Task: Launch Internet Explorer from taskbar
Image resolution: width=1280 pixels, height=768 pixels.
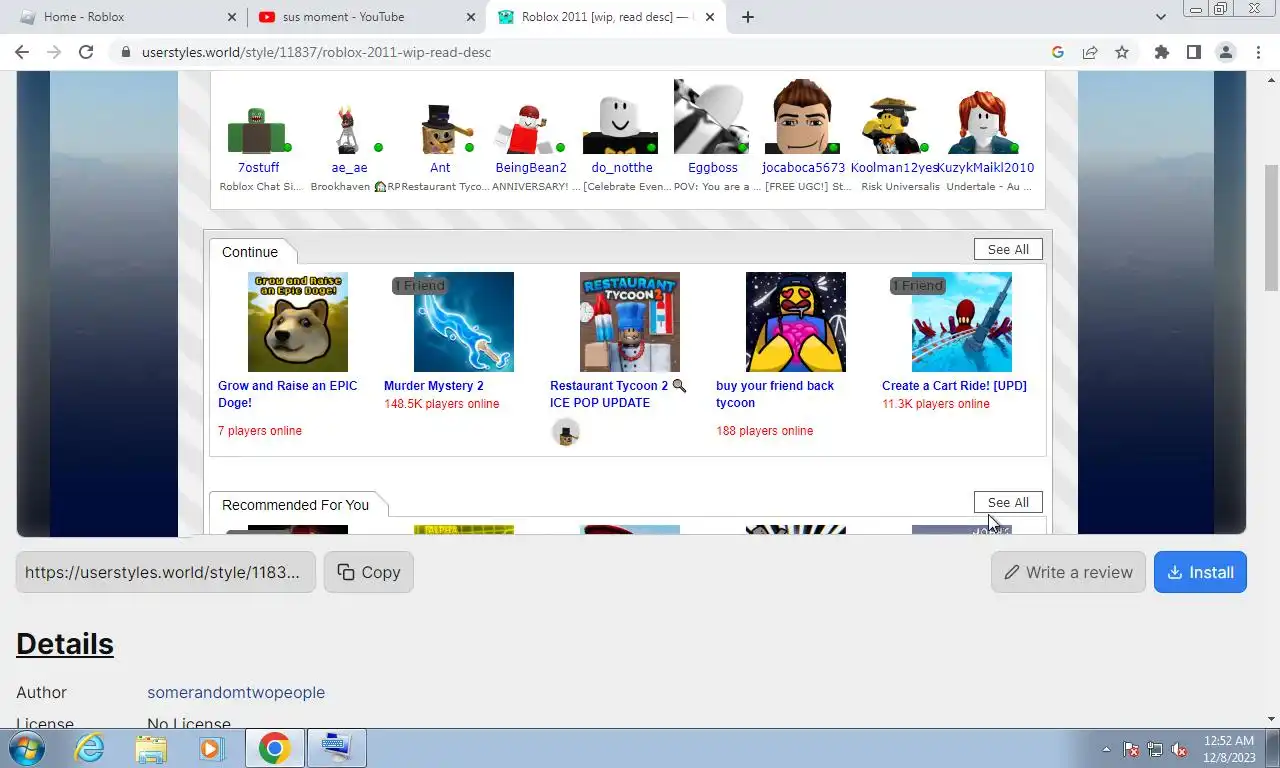Action: pyautogui.click(x=90, y=748)
